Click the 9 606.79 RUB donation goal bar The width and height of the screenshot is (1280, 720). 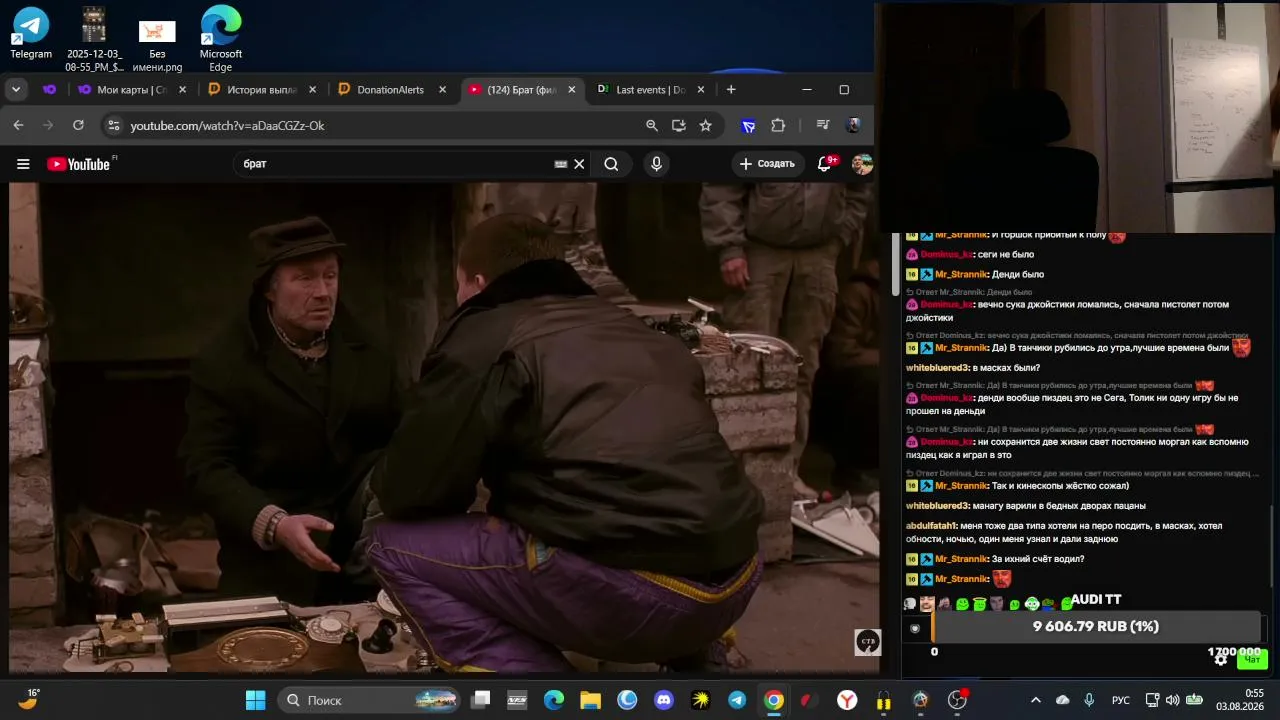1096,627
